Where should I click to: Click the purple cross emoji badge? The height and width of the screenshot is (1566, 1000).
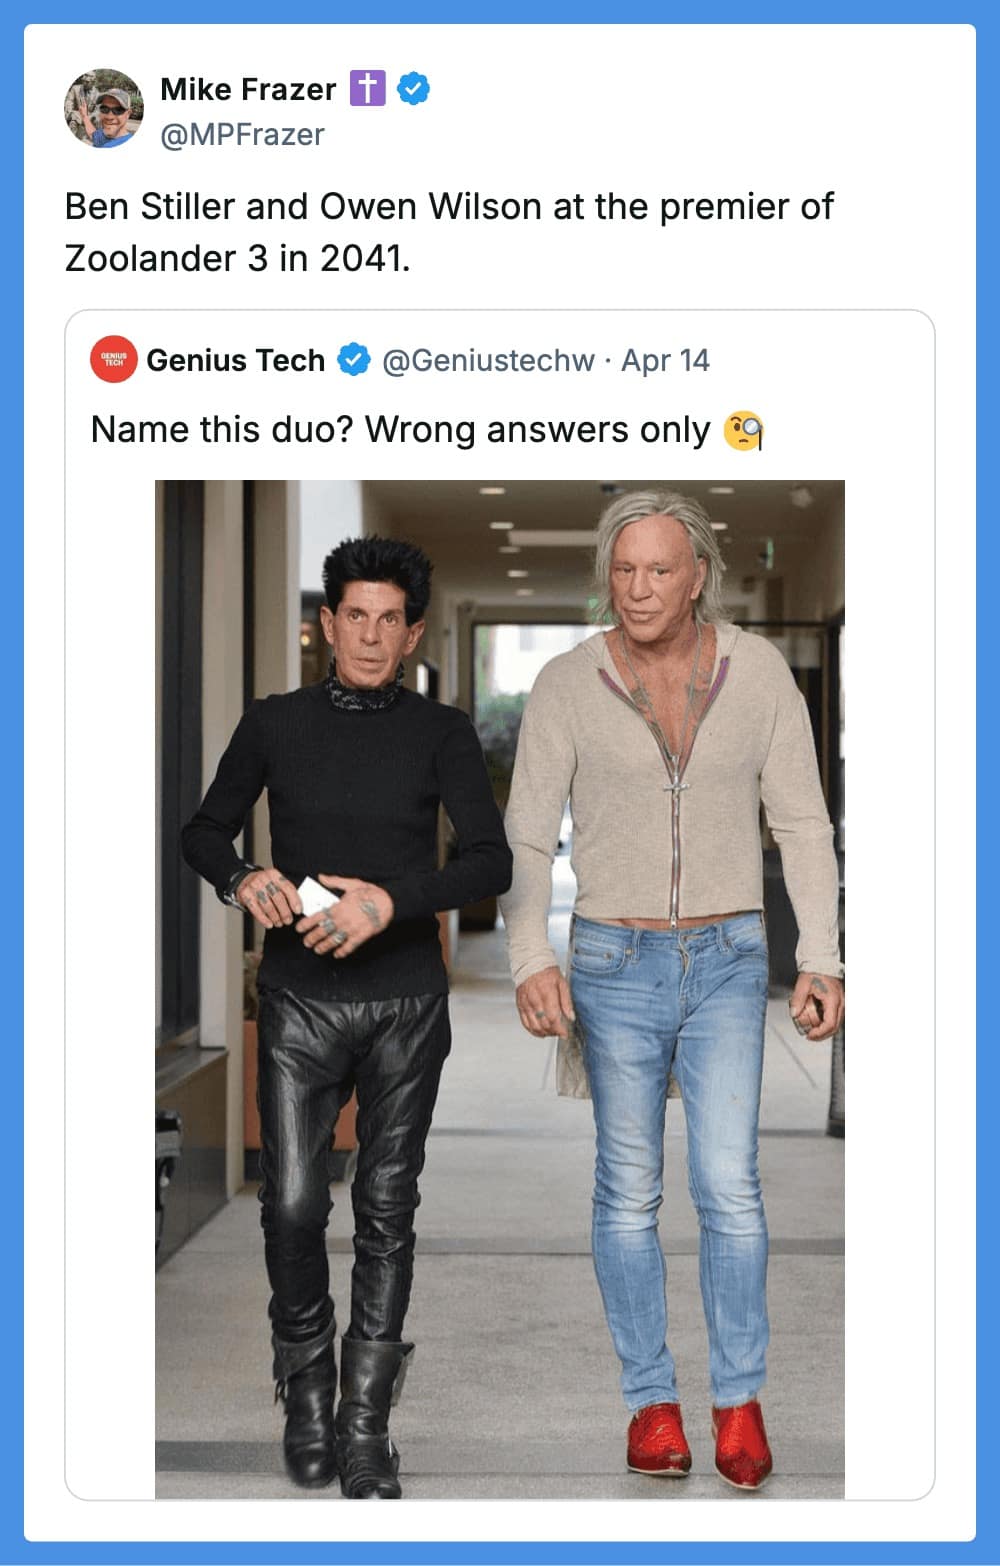click(x=367, y=89)
